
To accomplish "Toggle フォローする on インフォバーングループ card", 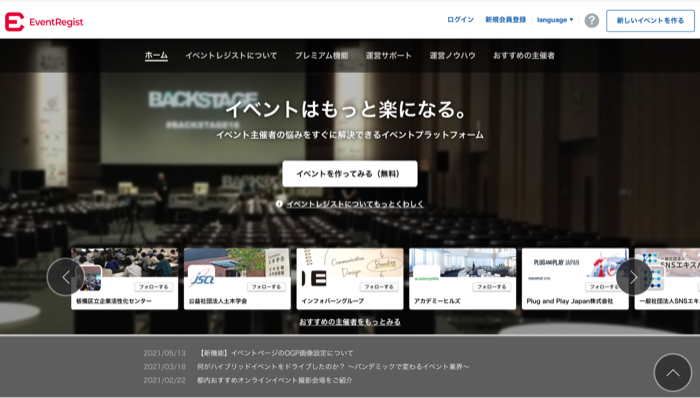I will pyautogui.click(x=379, y=286).
